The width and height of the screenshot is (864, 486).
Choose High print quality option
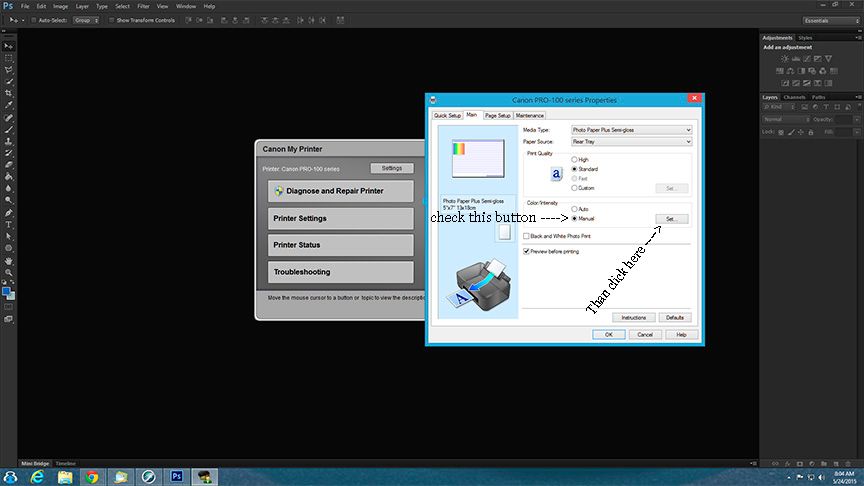coord(574,159)
